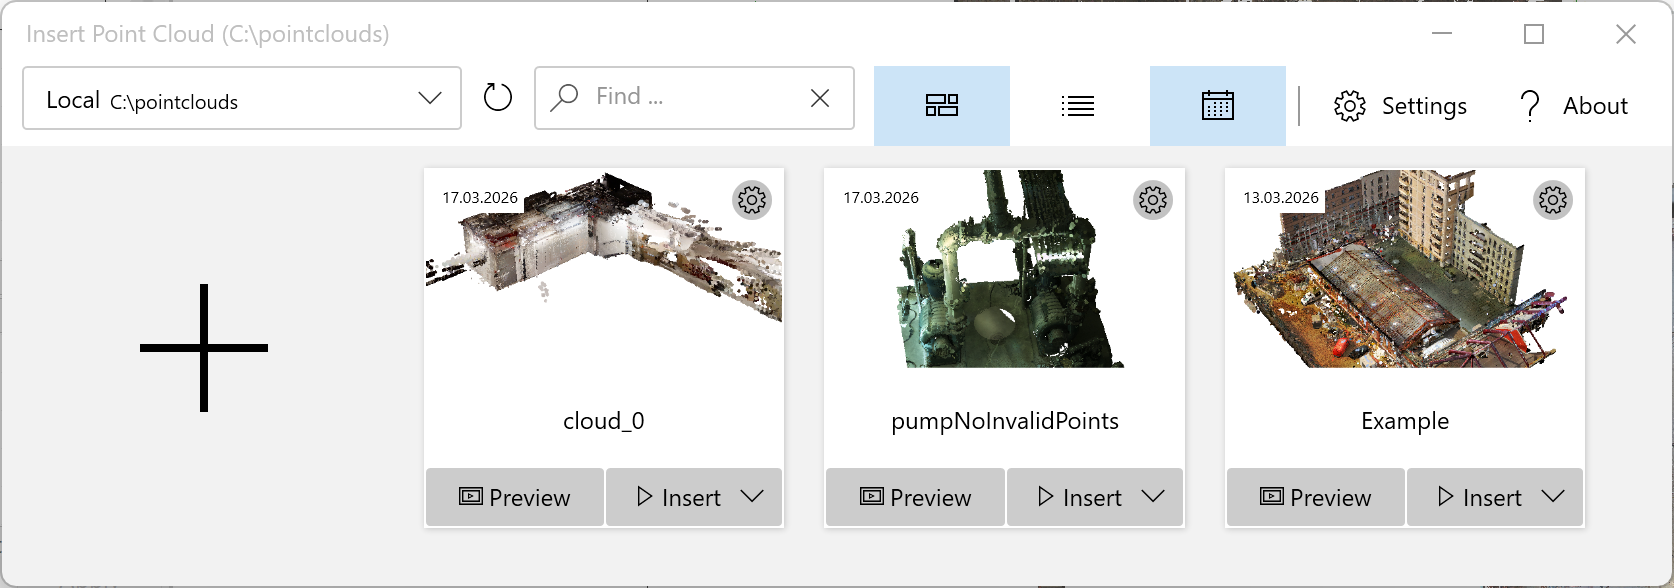This screenshot has width=1674, height=588.
Task: Open gear settings for Example cloud
Action: click(1552, 200)
